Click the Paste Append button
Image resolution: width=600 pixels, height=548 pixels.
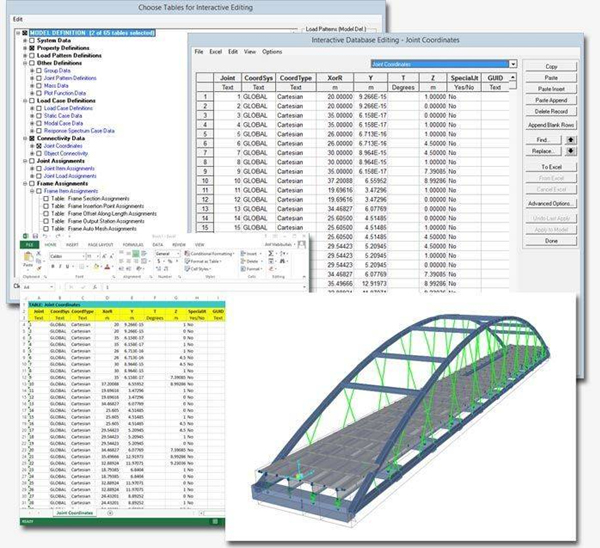coord(551,100)
